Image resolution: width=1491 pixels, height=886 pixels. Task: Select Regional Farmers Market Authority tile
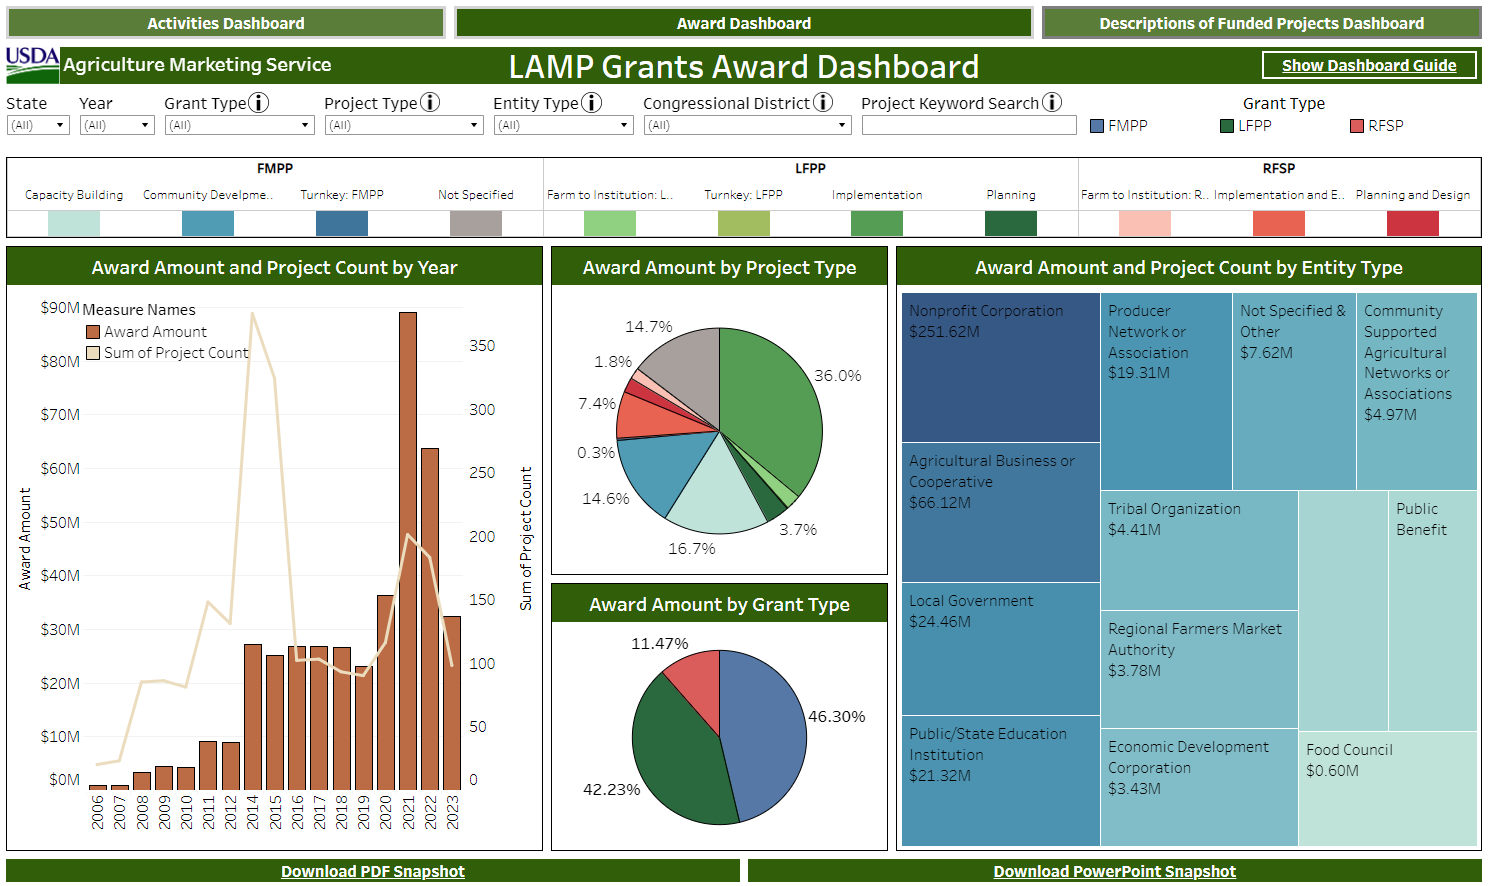1199,669
